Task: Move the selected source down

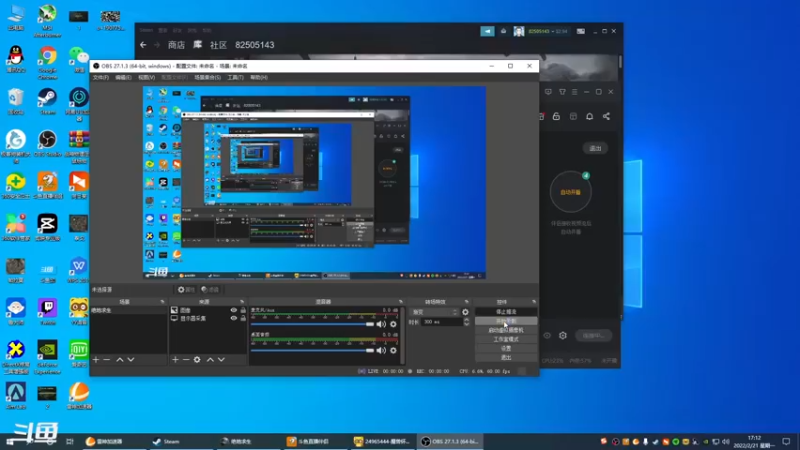Action: pos(221,360)
